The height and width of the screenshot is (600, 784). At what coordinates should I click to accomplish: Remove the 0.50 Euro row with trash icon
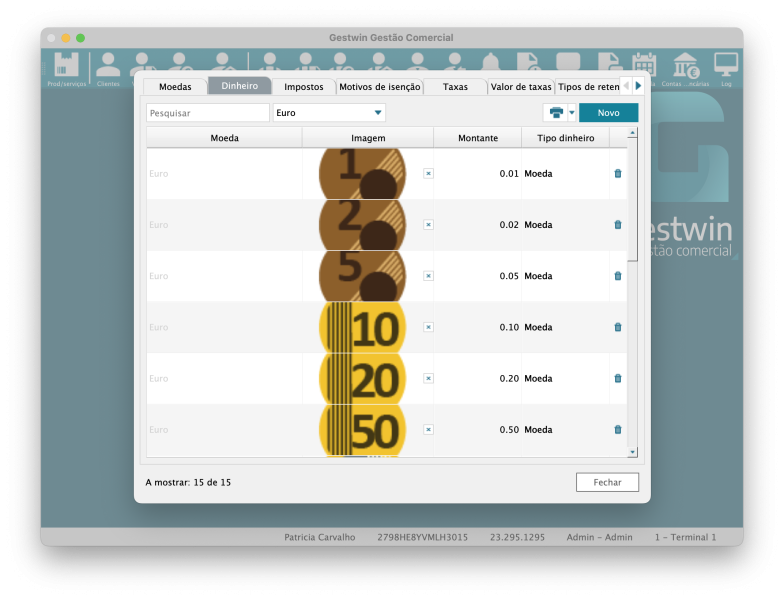617,430
